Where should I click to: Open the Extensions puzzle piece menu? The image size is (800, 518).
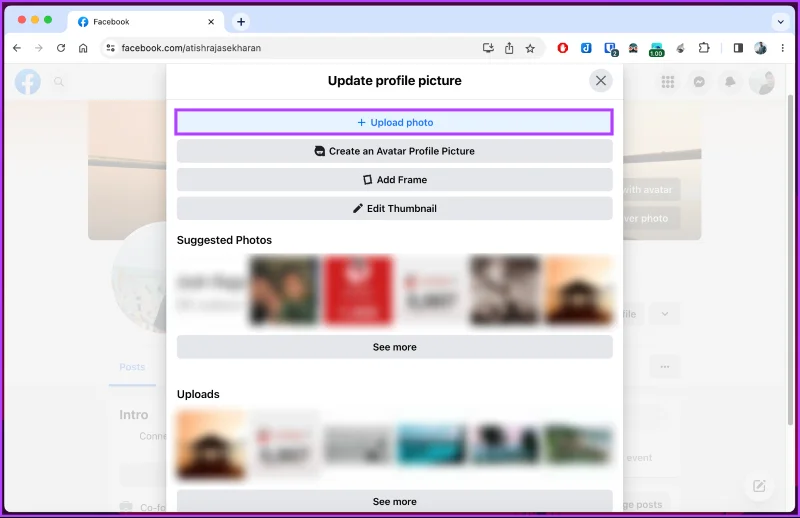coord(704,48)
